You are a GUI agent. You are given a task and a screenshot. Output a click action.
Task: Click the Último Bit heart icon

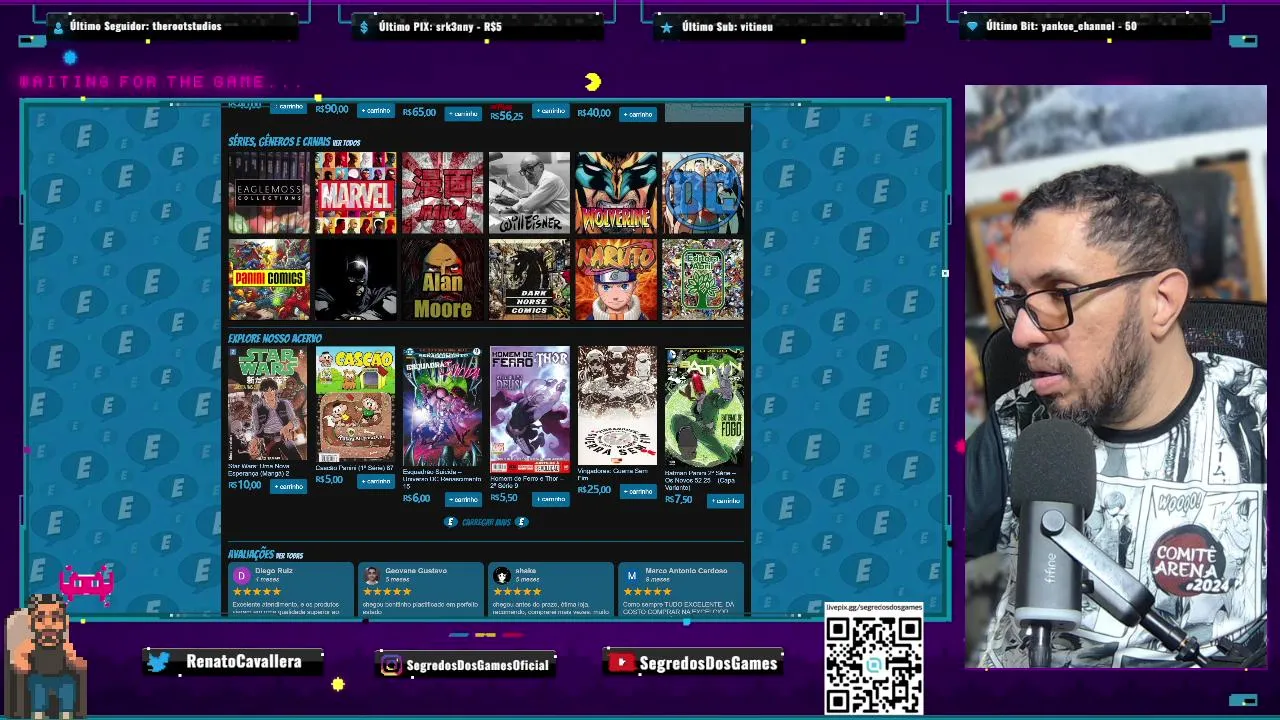point(972,27)
